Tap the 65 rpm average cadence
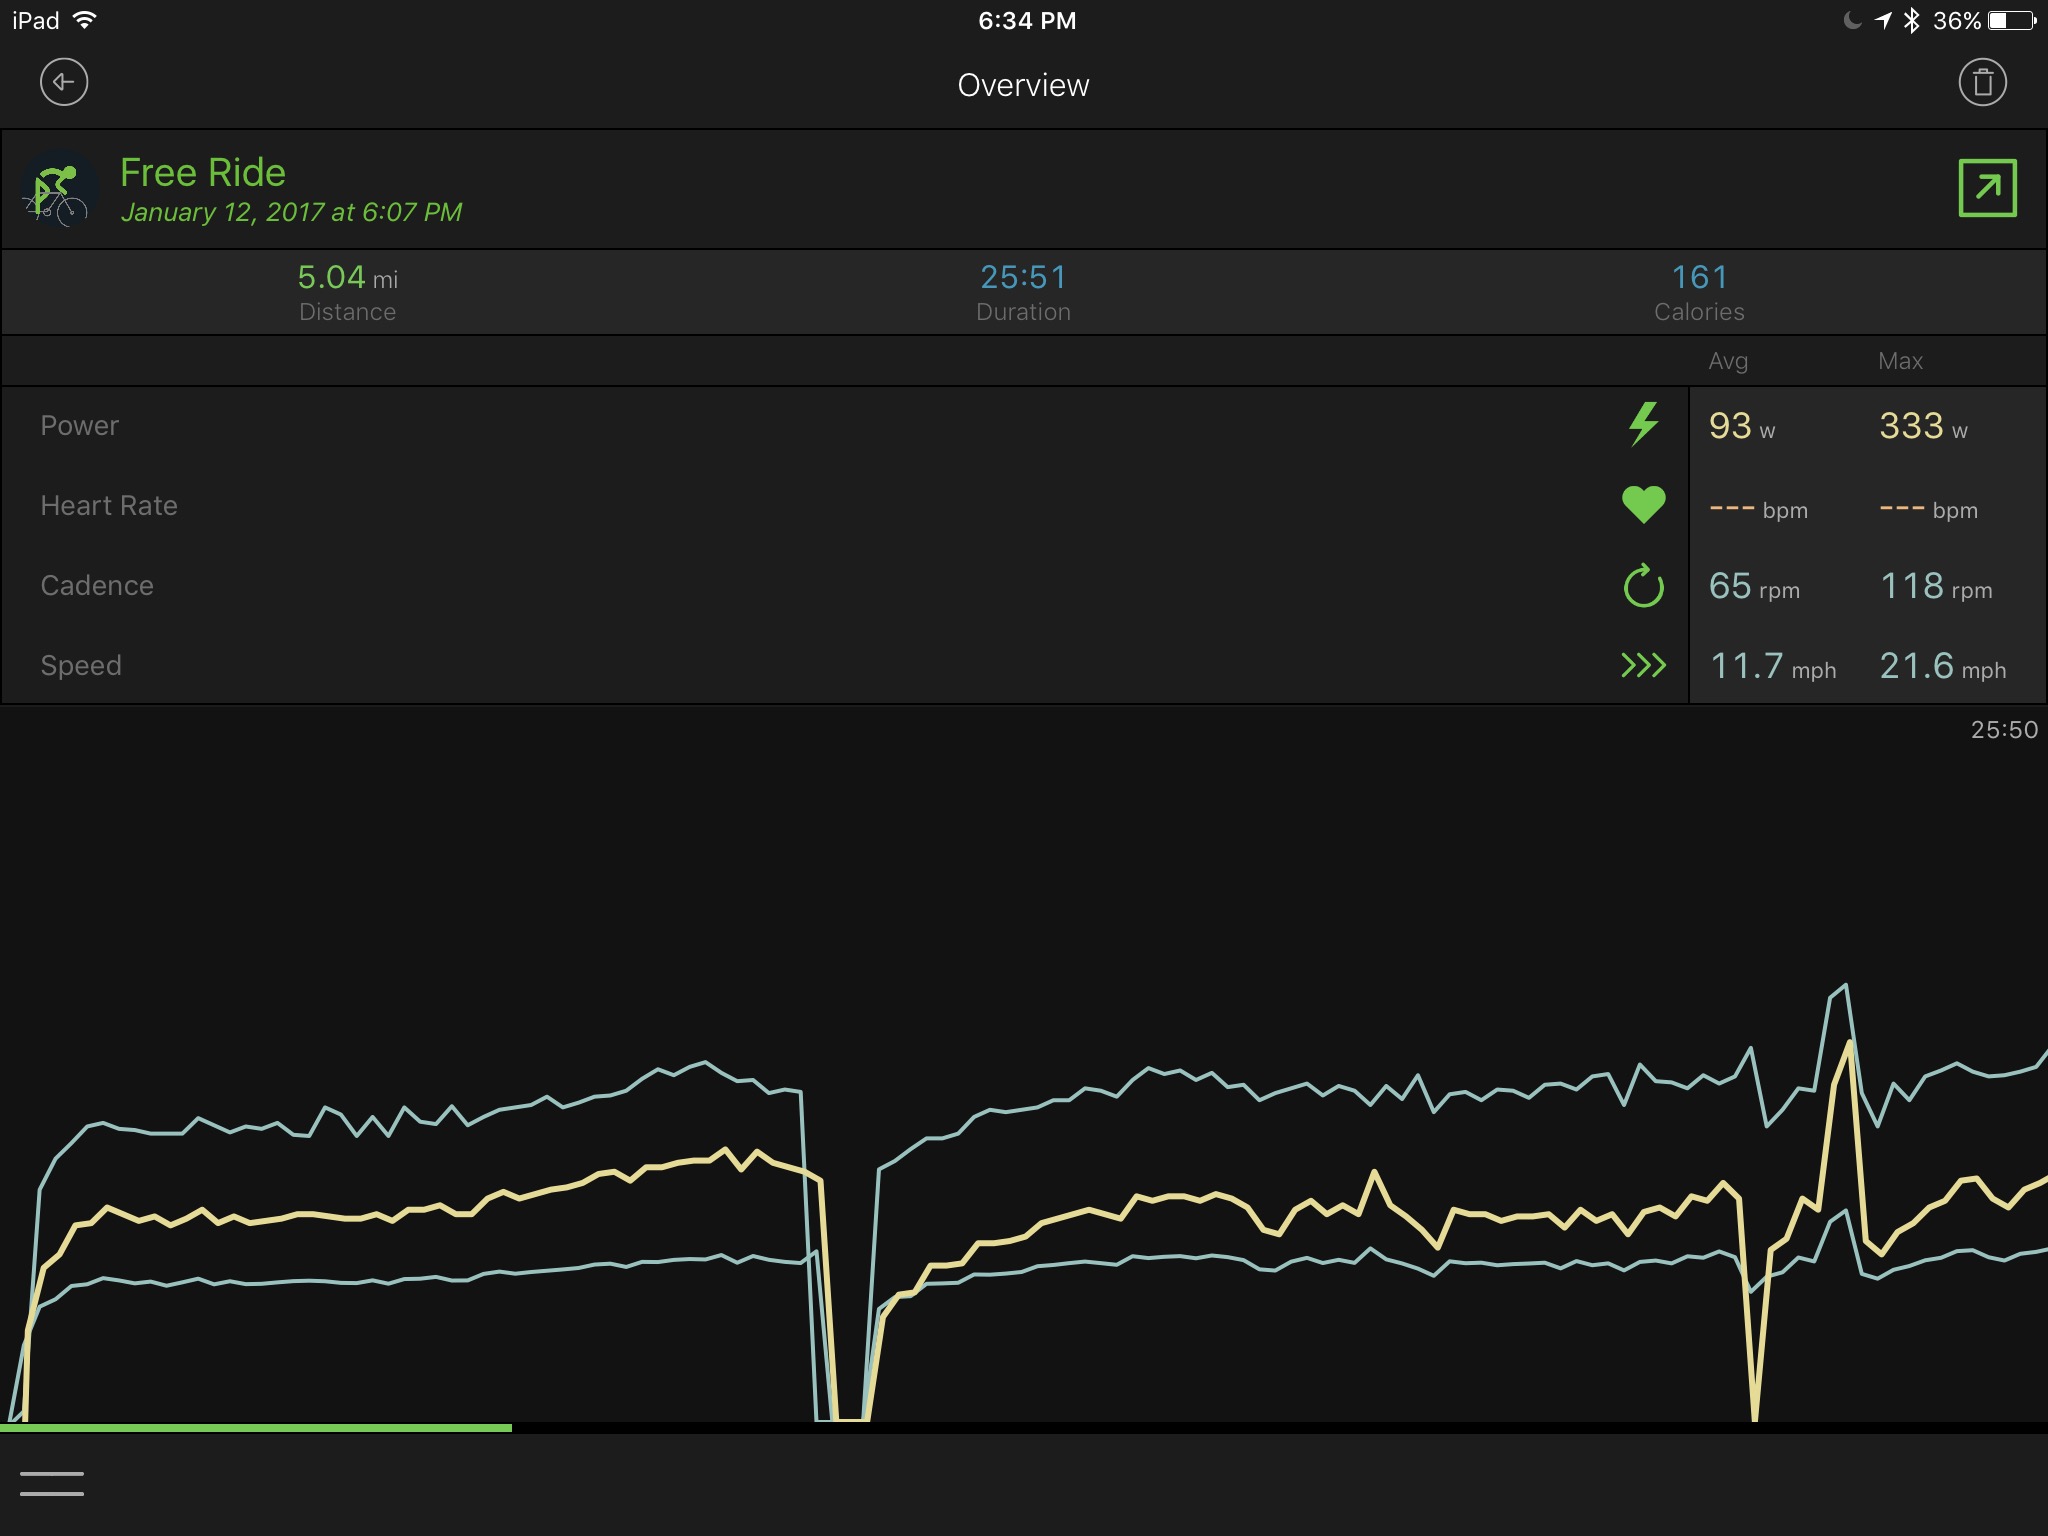Screen dimensions: 2048x1536 coord(1754,586)
